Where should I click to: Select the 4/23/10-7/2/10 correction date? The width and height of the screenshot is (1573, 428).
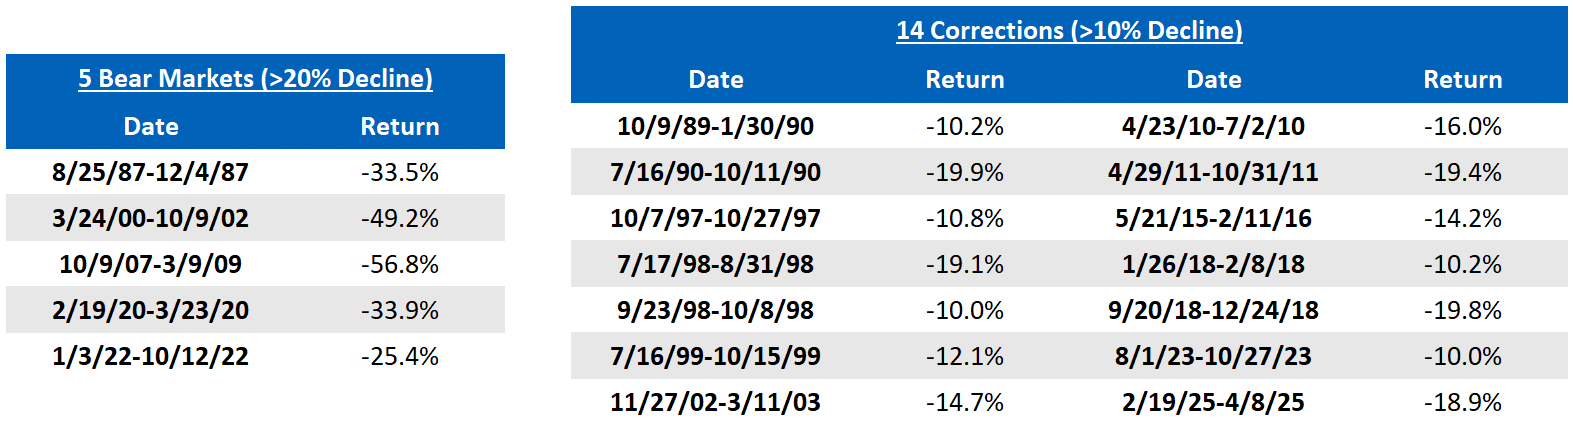1213,126
